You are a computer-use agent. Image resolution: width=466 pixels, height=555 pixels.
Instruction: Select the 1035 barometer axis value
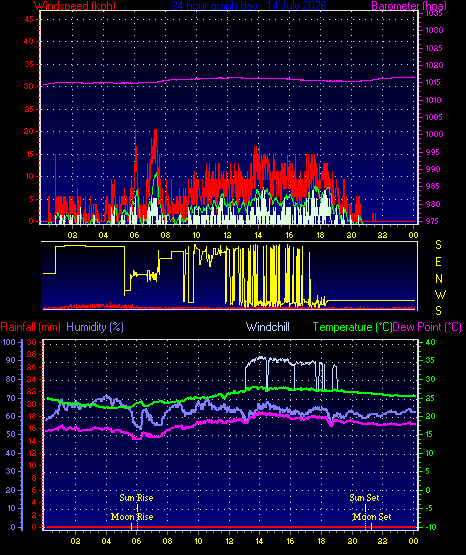pyautogui.click(x=434, y=13)
